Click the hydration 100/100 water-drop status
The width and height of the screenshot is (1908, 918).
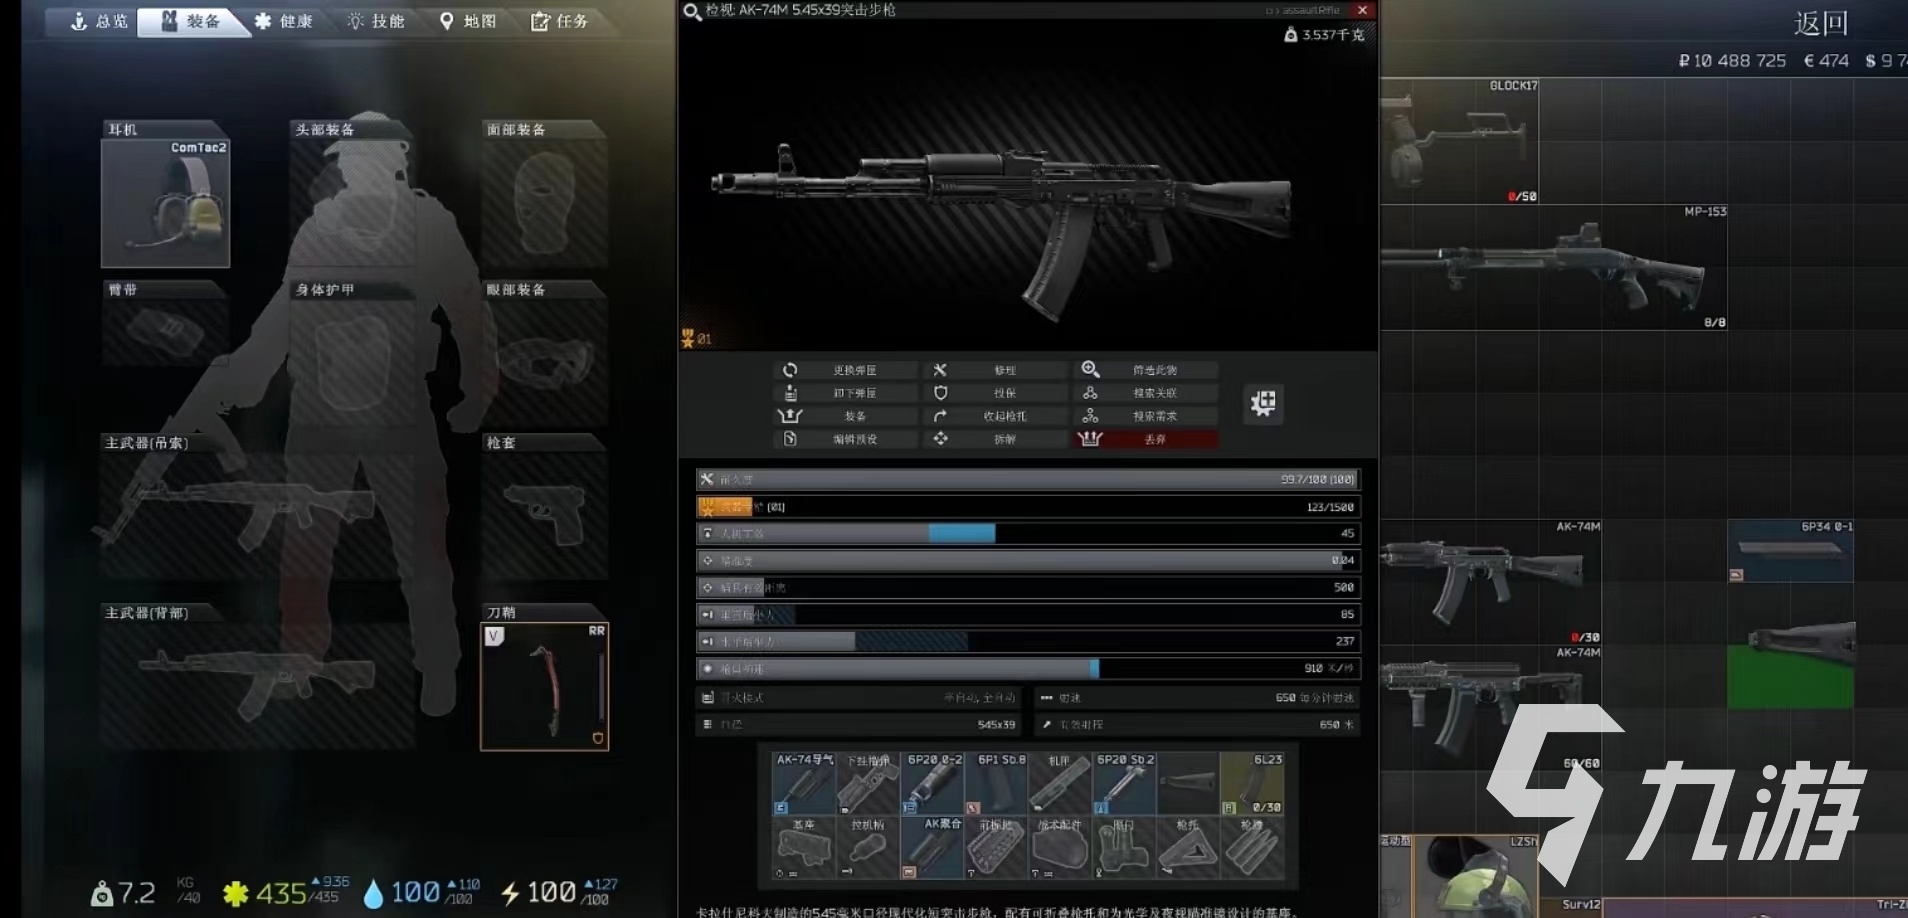point(422,893)
